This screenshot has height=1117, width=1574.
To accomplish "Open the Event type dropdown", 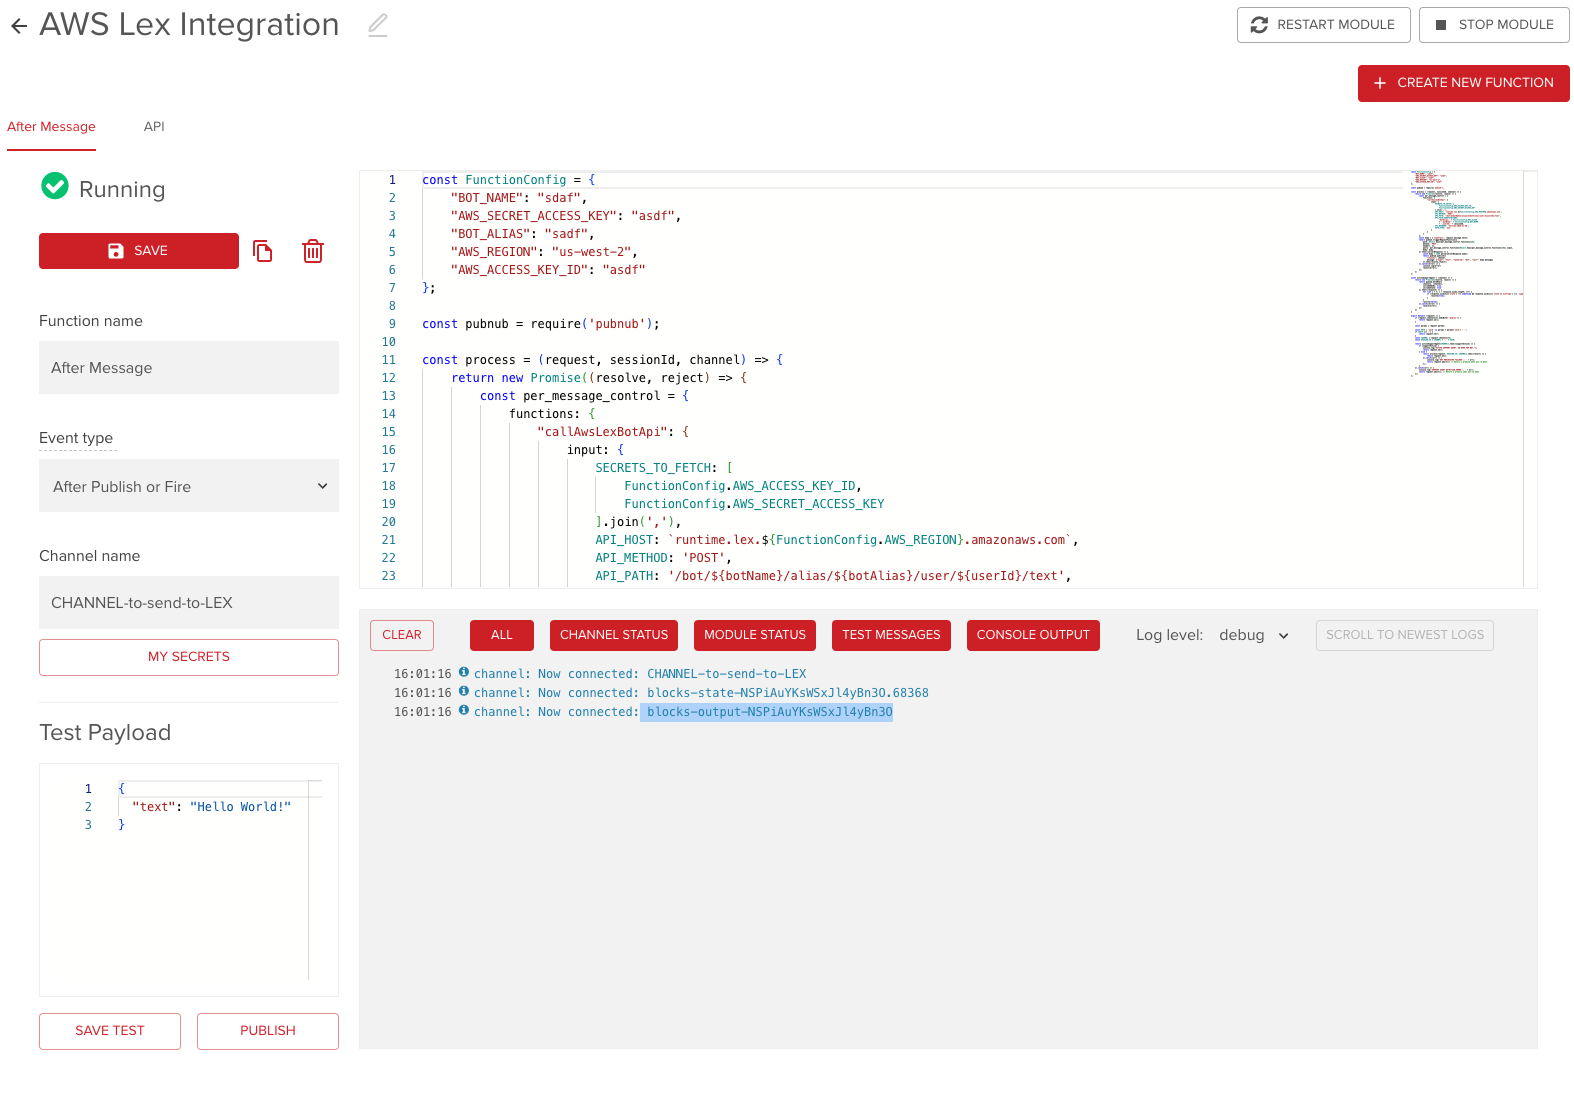I will pos(189,486).
